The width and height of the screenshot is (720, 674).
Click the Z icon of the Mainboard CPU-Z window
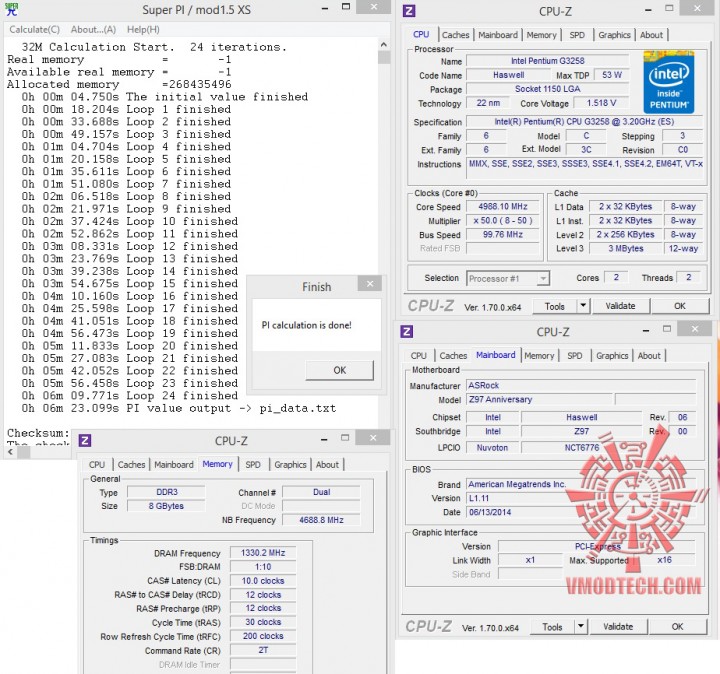(407, 331)
